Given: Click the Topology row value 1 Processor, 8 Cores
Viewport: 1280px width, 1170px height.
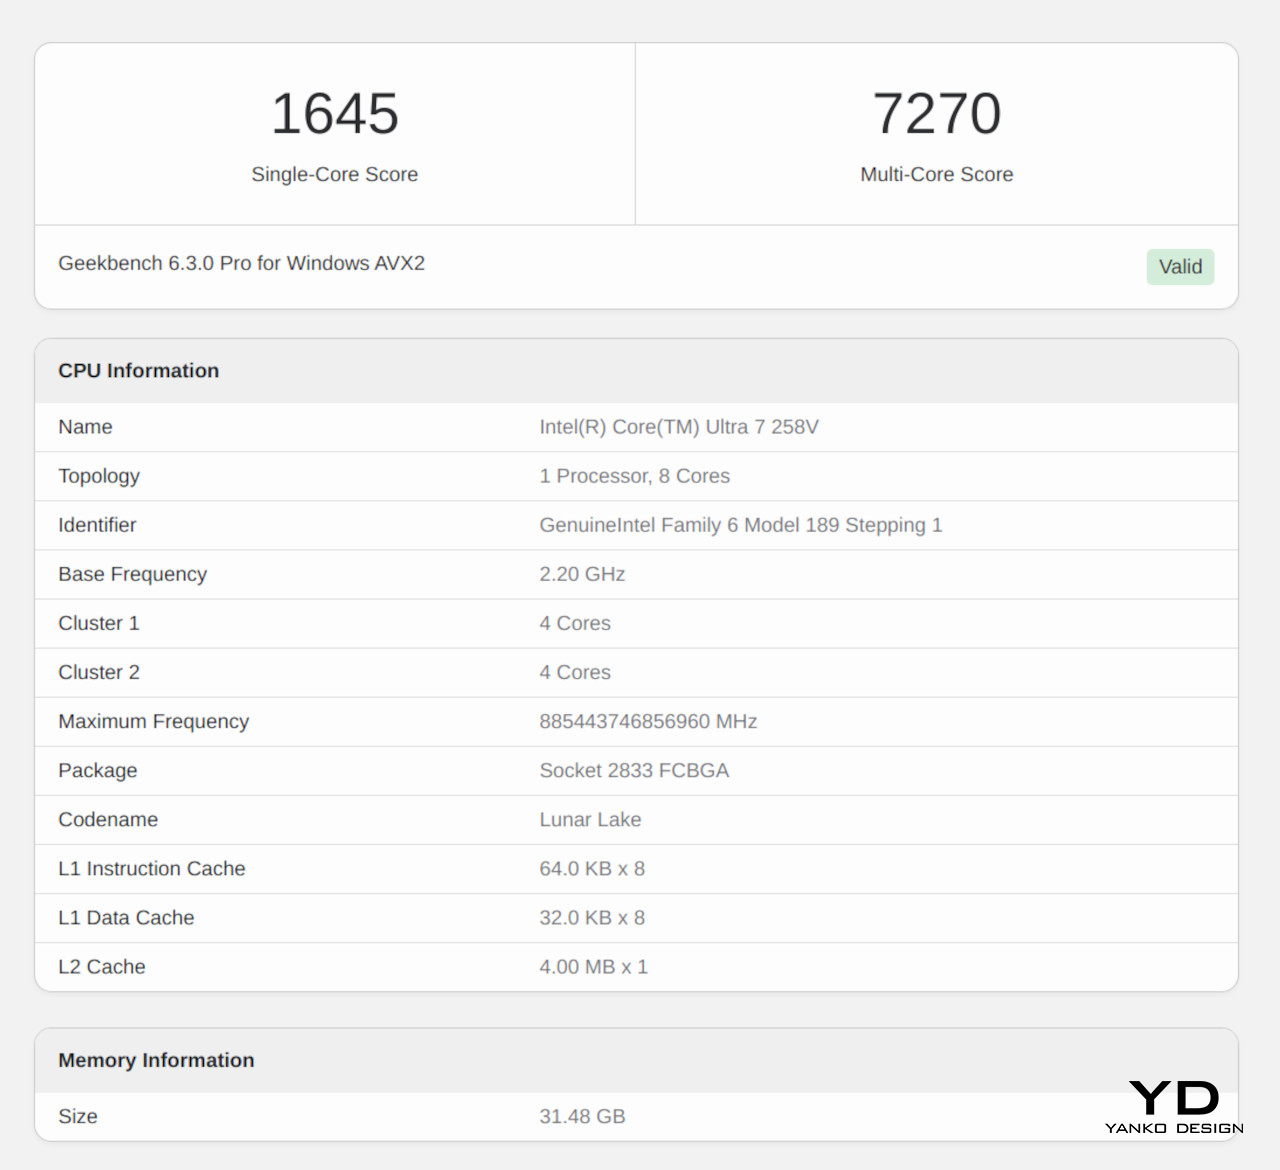Looking at the screenshot, I should pos(634,476).
